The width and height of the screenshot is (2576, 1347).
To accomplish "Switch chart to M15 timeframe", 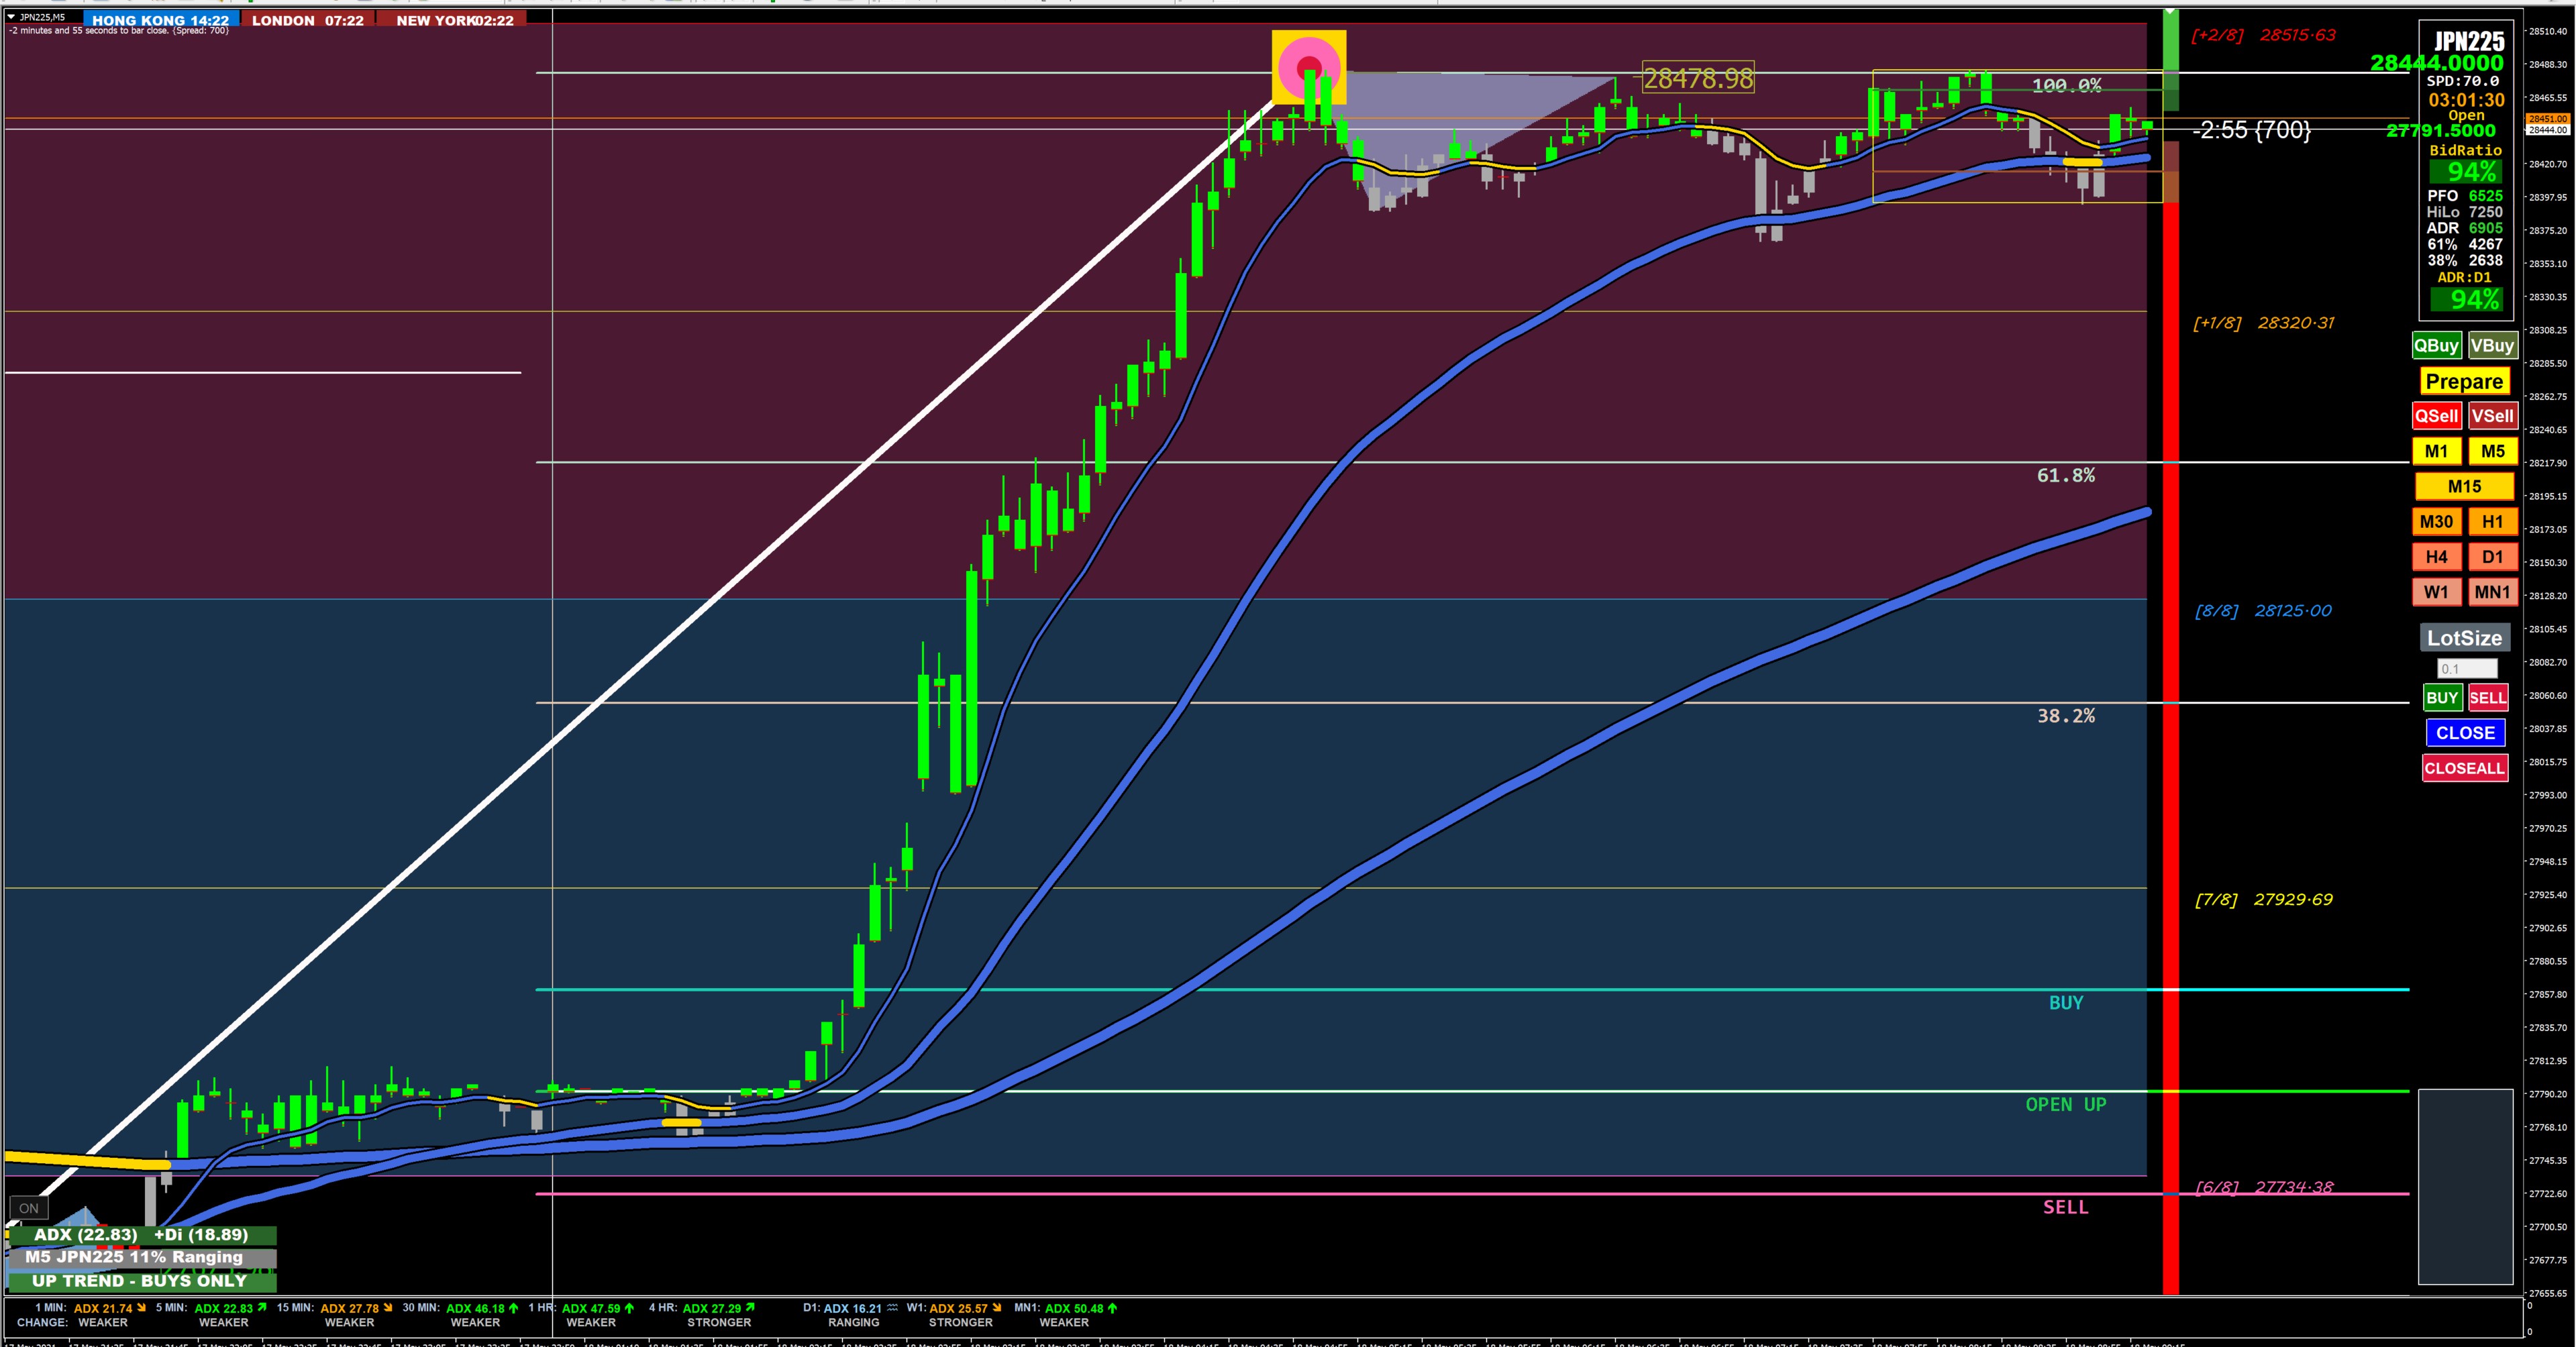I will pyautogui.click(x=2464, y=486).
